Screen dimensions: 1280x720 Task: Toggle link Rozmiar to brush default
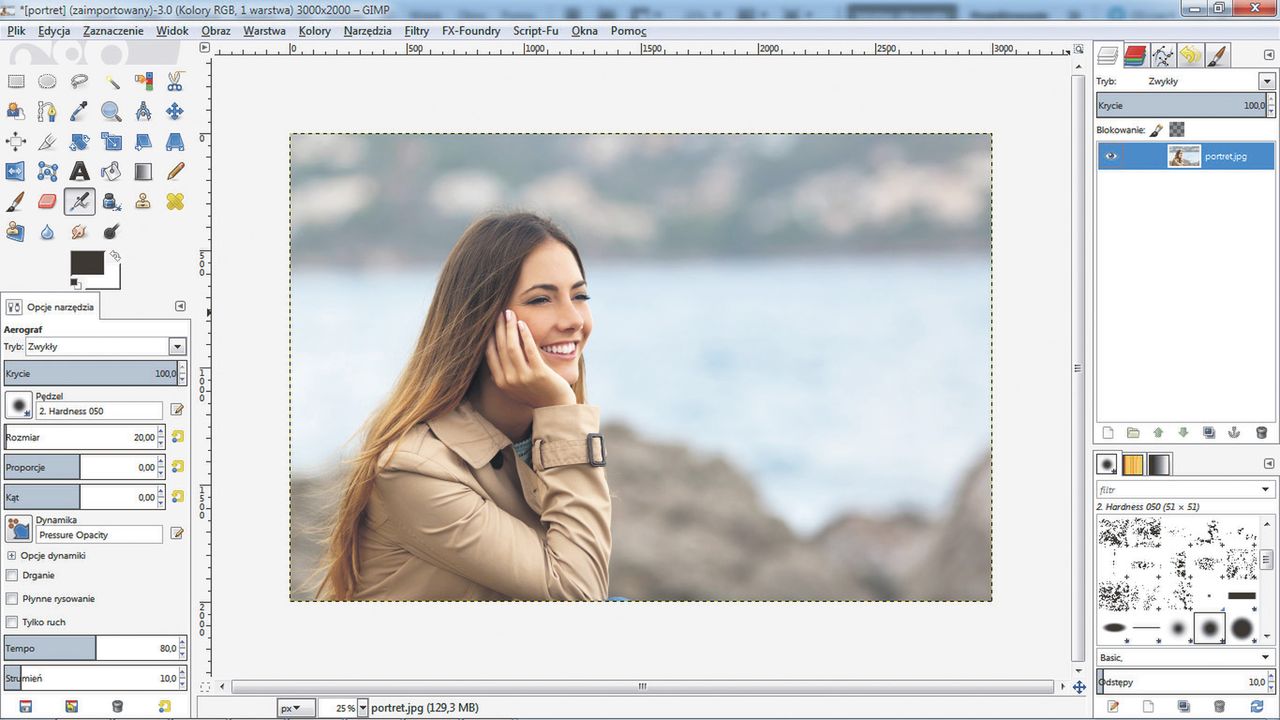[x=177, y=437]
